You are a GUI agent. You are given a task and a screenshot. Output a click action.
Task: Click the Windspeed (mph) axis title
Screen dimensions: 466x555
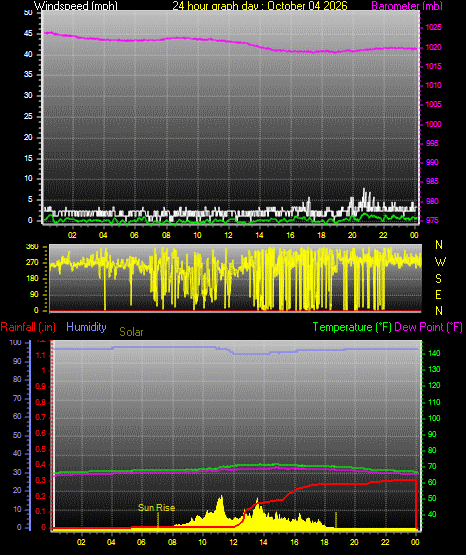(76, 5)
